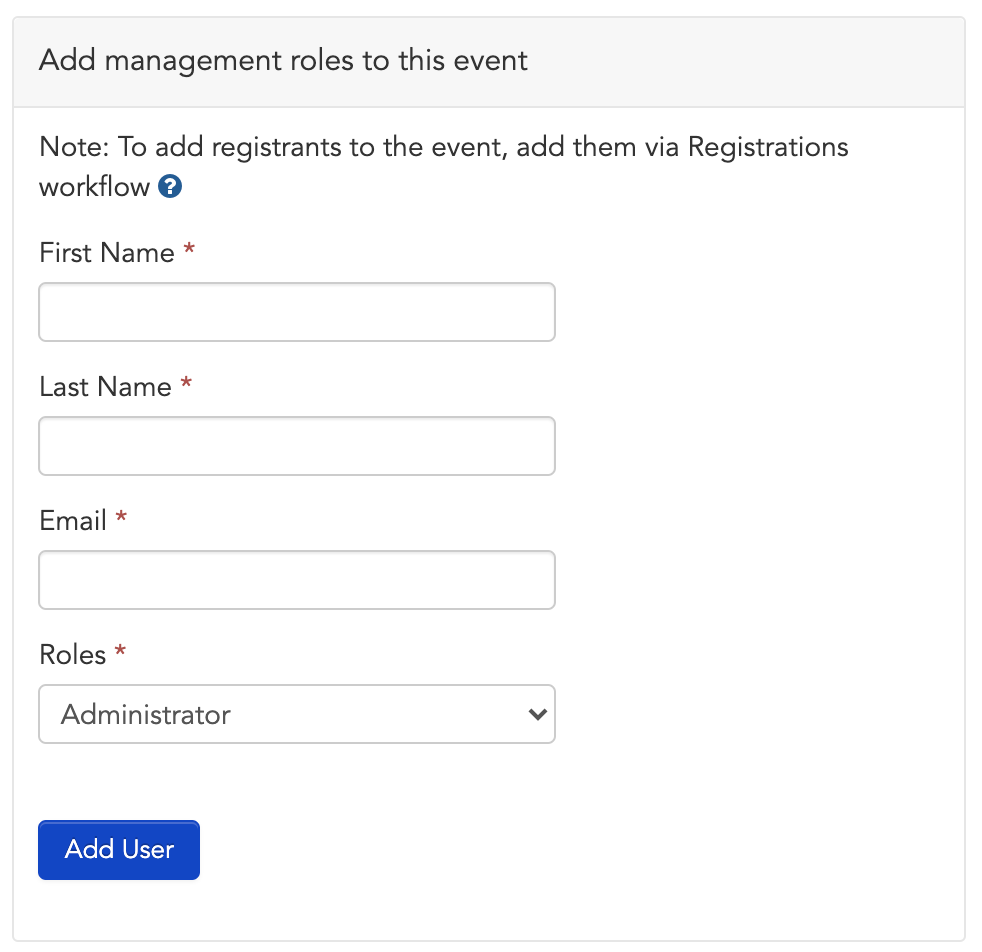Image resolution: width=982 pixels, height=952 pixels.
Task: Click the word Registrations in the note
Action: pyautogui.click(x=768, y=147)
